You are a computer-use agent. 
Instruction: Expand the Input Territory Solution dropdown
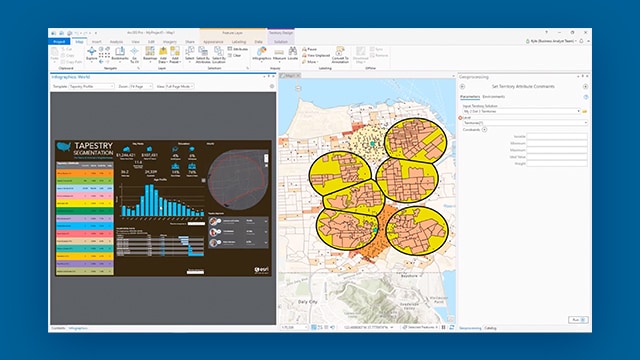coord(521,111)
